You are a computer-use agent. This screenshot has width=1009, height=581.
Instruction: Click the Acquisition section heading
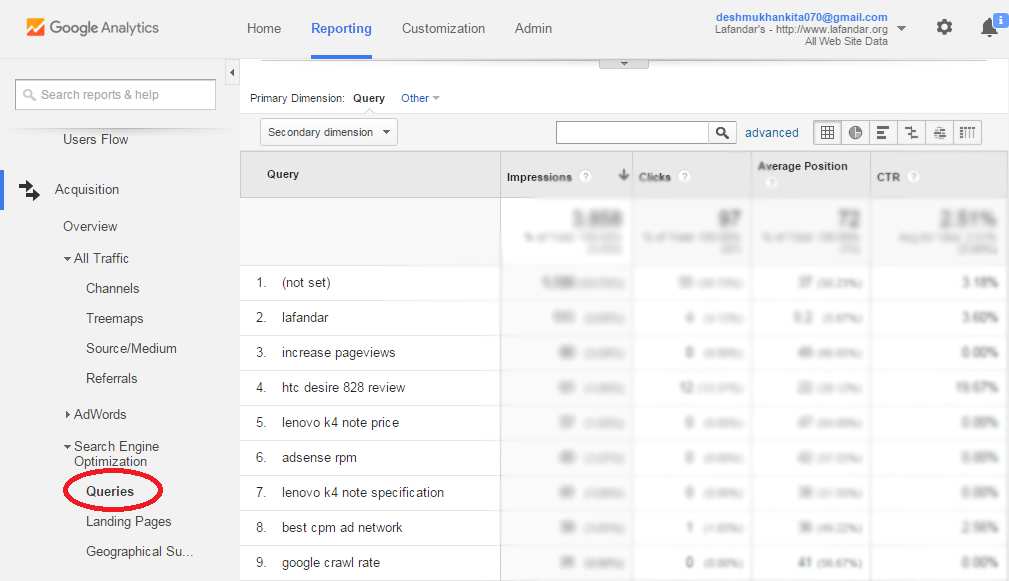(87, 190)
